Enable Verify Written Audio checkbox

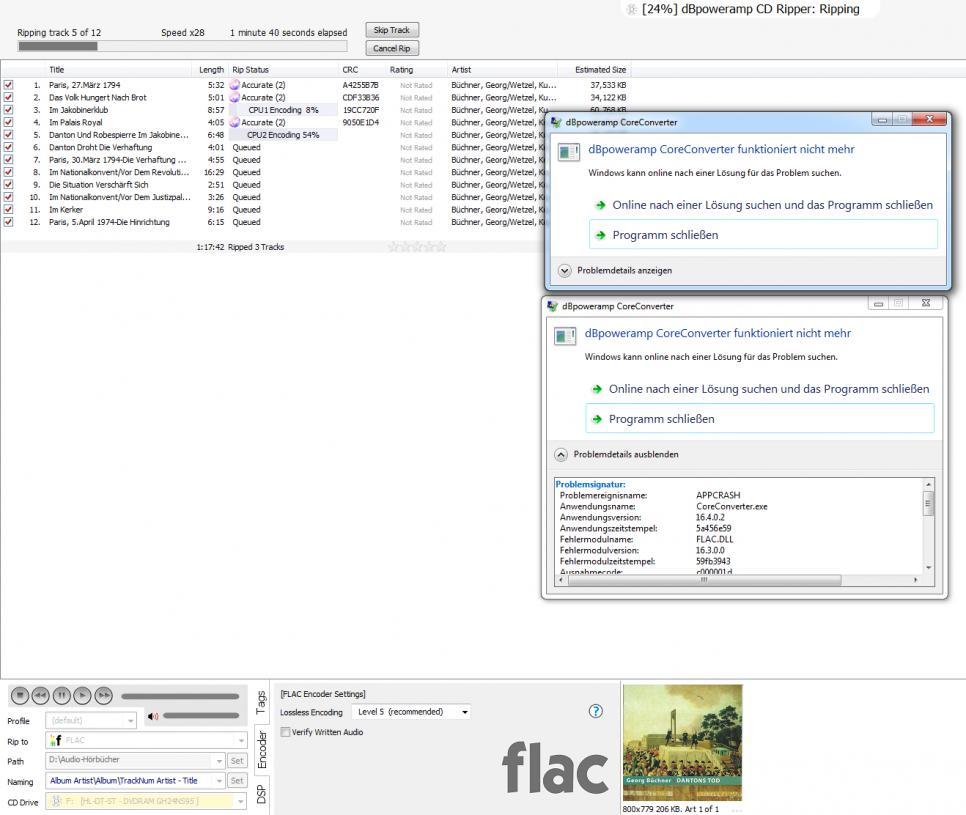coord(286,732)
